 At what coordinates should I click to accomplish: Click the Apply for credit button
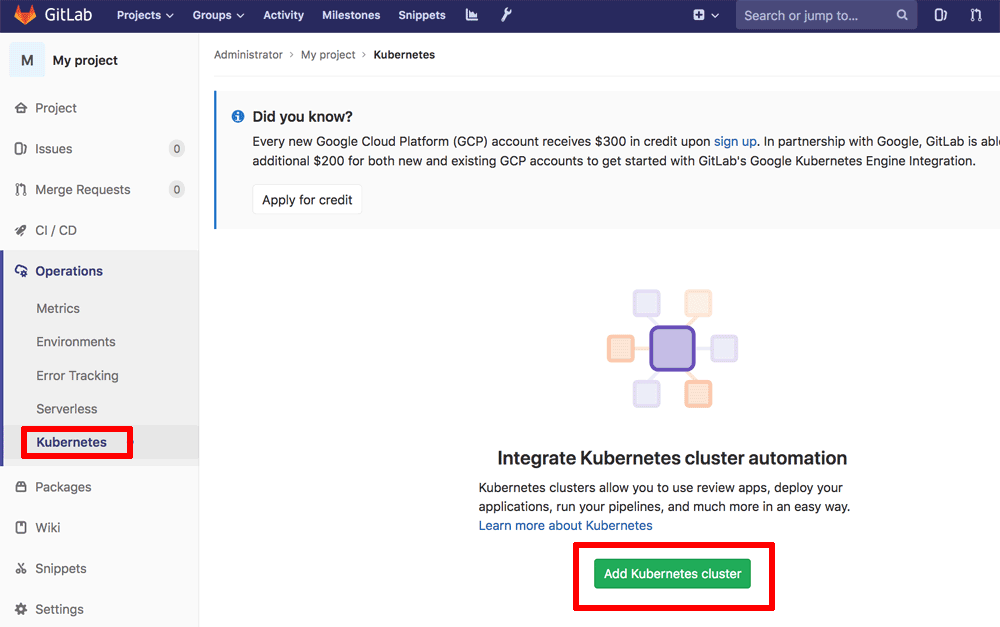pyautogui.click(x=307, y=200)
